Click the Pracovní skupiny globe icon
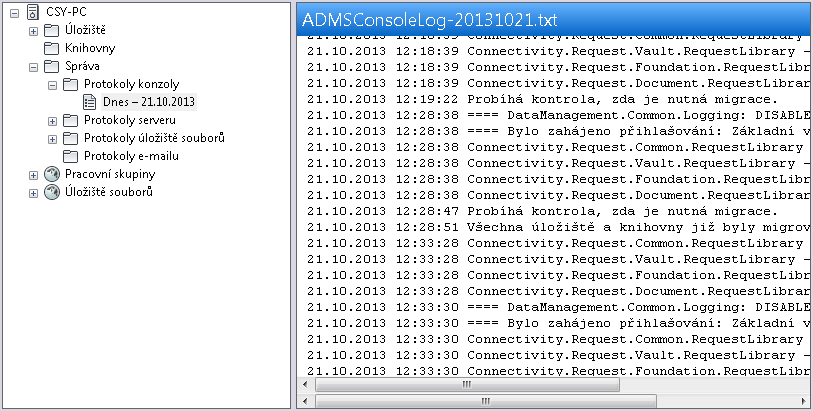Viewport: 813px width, 411px height. tap(52, 174)
